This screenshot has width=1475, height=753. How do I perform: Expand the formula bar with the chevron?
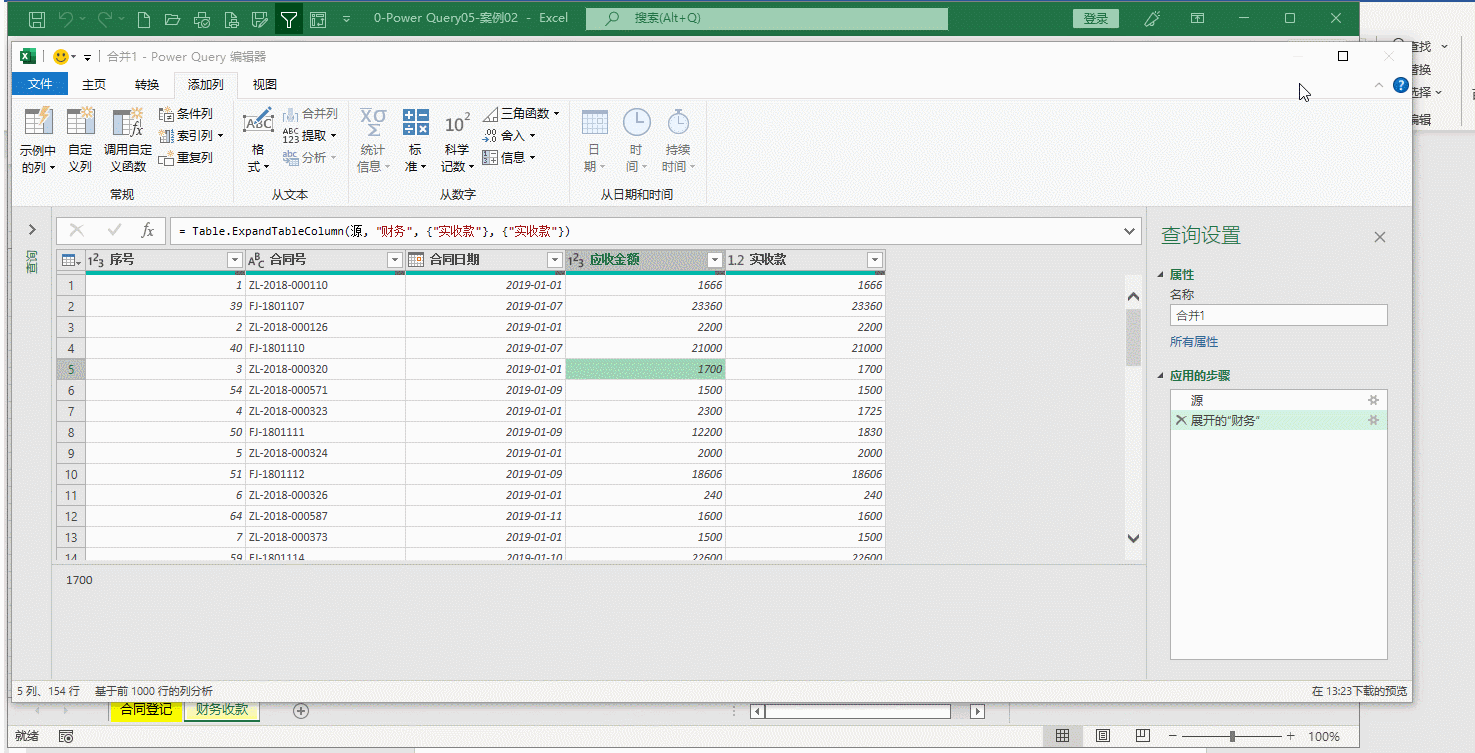[x=1131, y=231]
